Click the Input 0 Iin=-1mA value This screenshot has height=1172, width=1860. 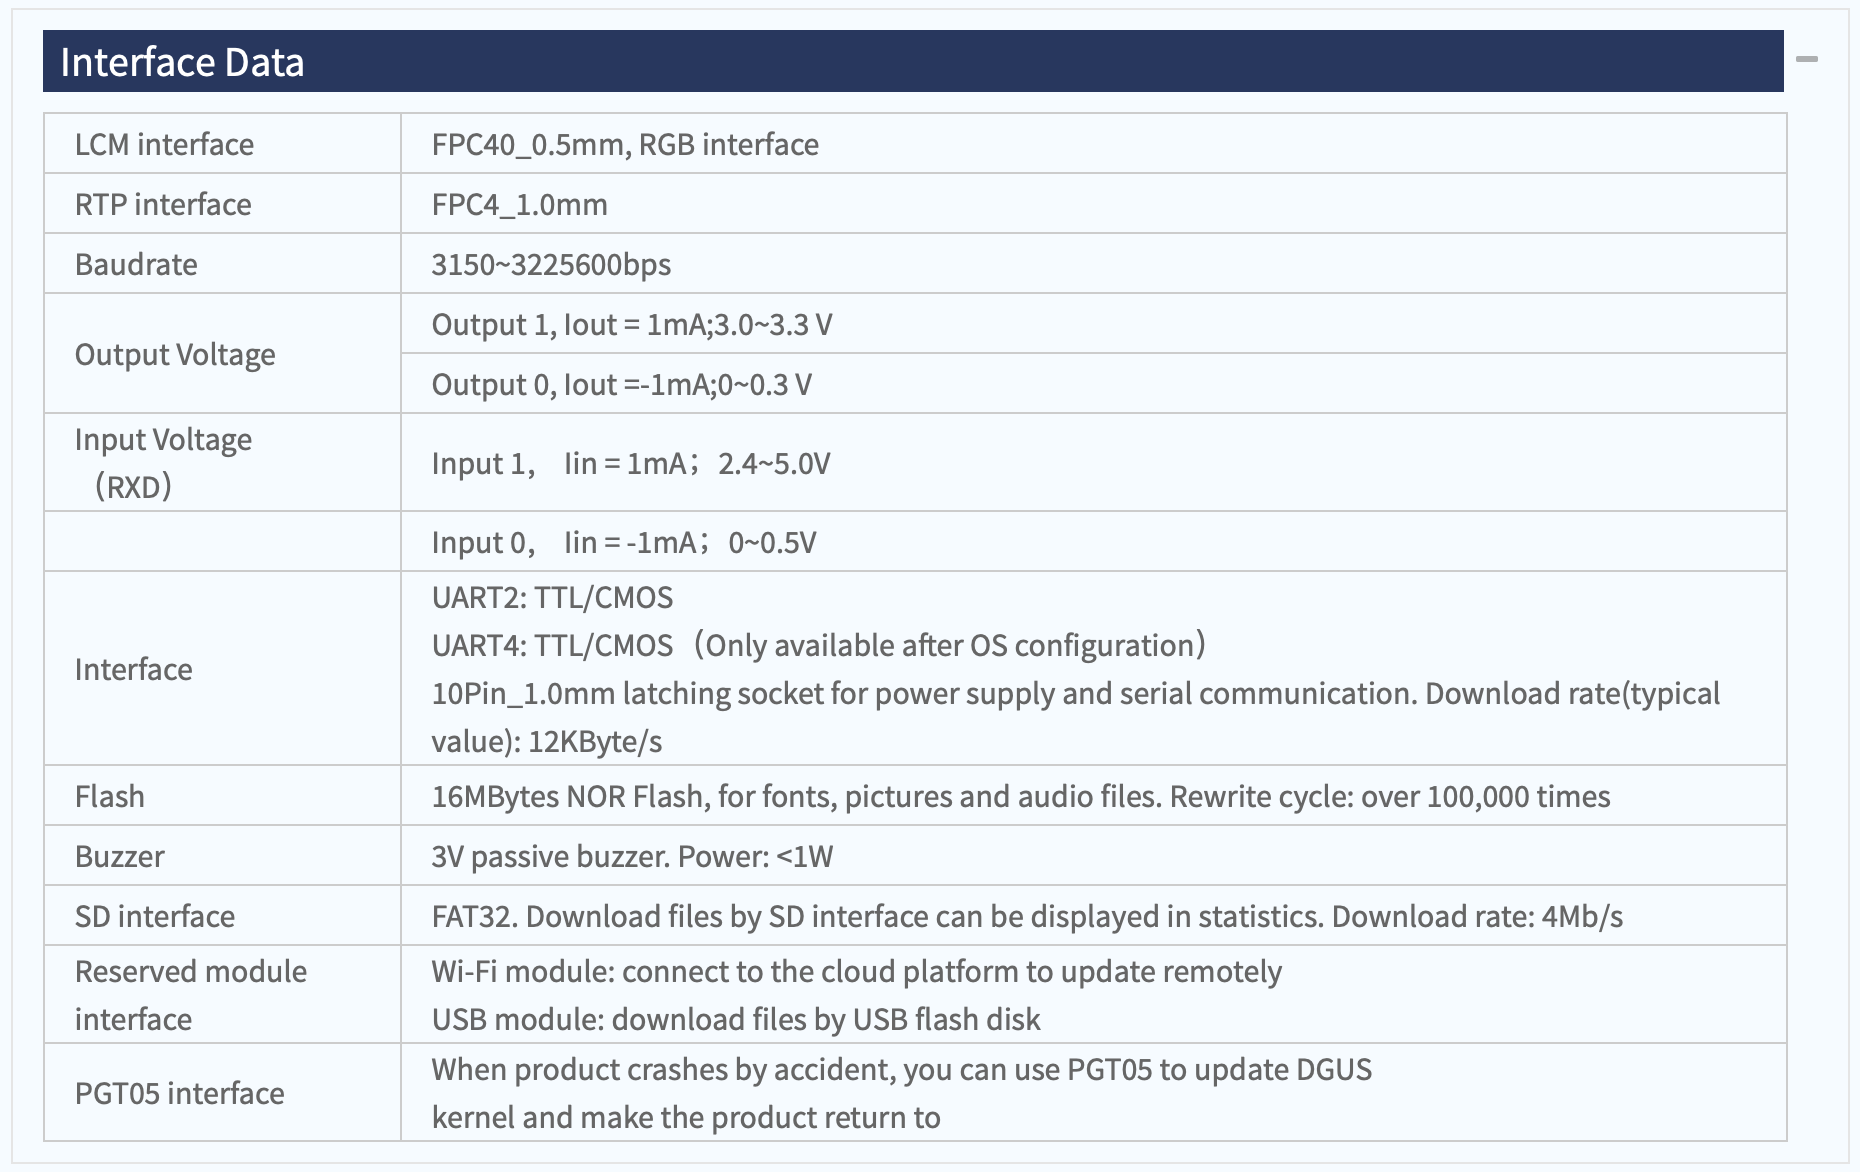coord(624,542)
